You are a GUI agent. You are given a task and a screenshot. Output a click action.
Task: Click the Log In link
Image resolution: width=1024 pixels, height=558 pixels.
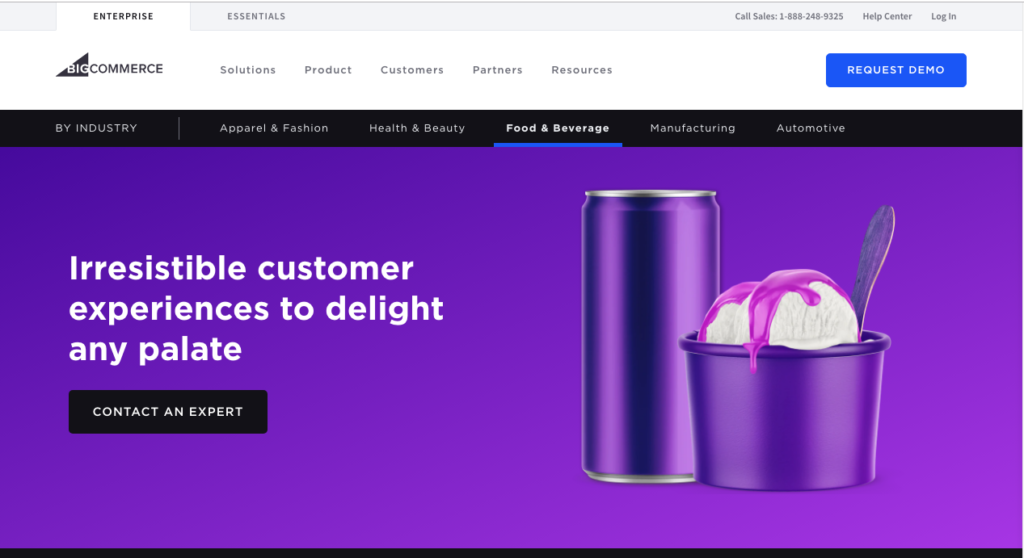pos(944,16)
